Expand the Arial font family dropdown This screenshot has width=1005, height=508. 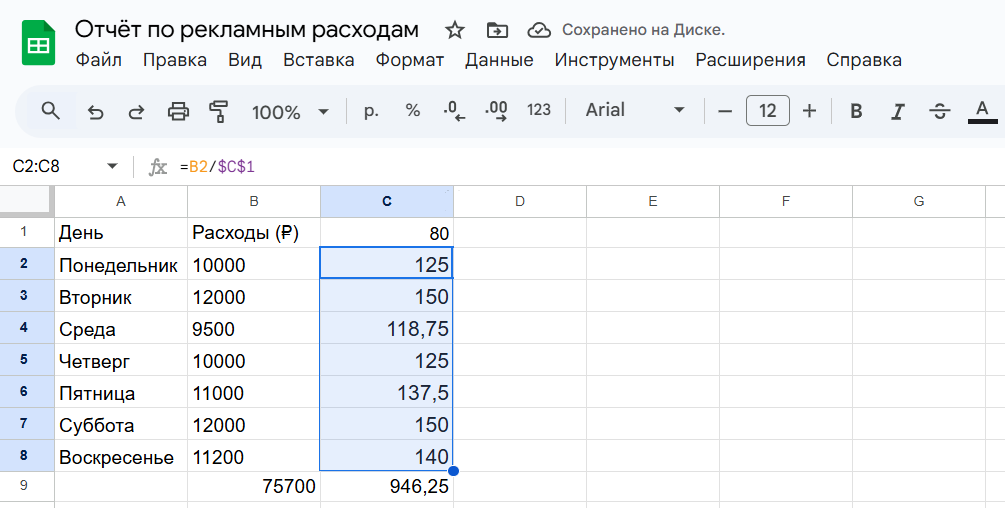[x=636, y=110]
